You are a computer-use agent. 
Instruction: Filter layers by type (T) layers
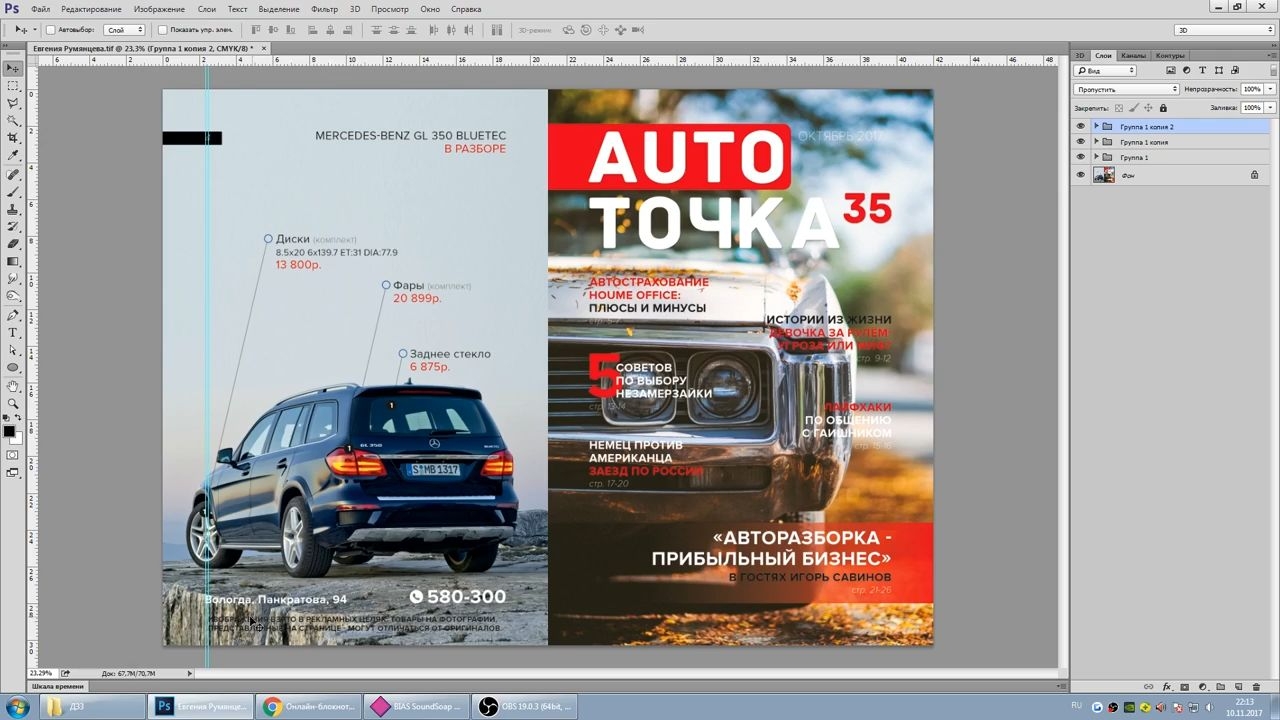tap(1202, 71)
